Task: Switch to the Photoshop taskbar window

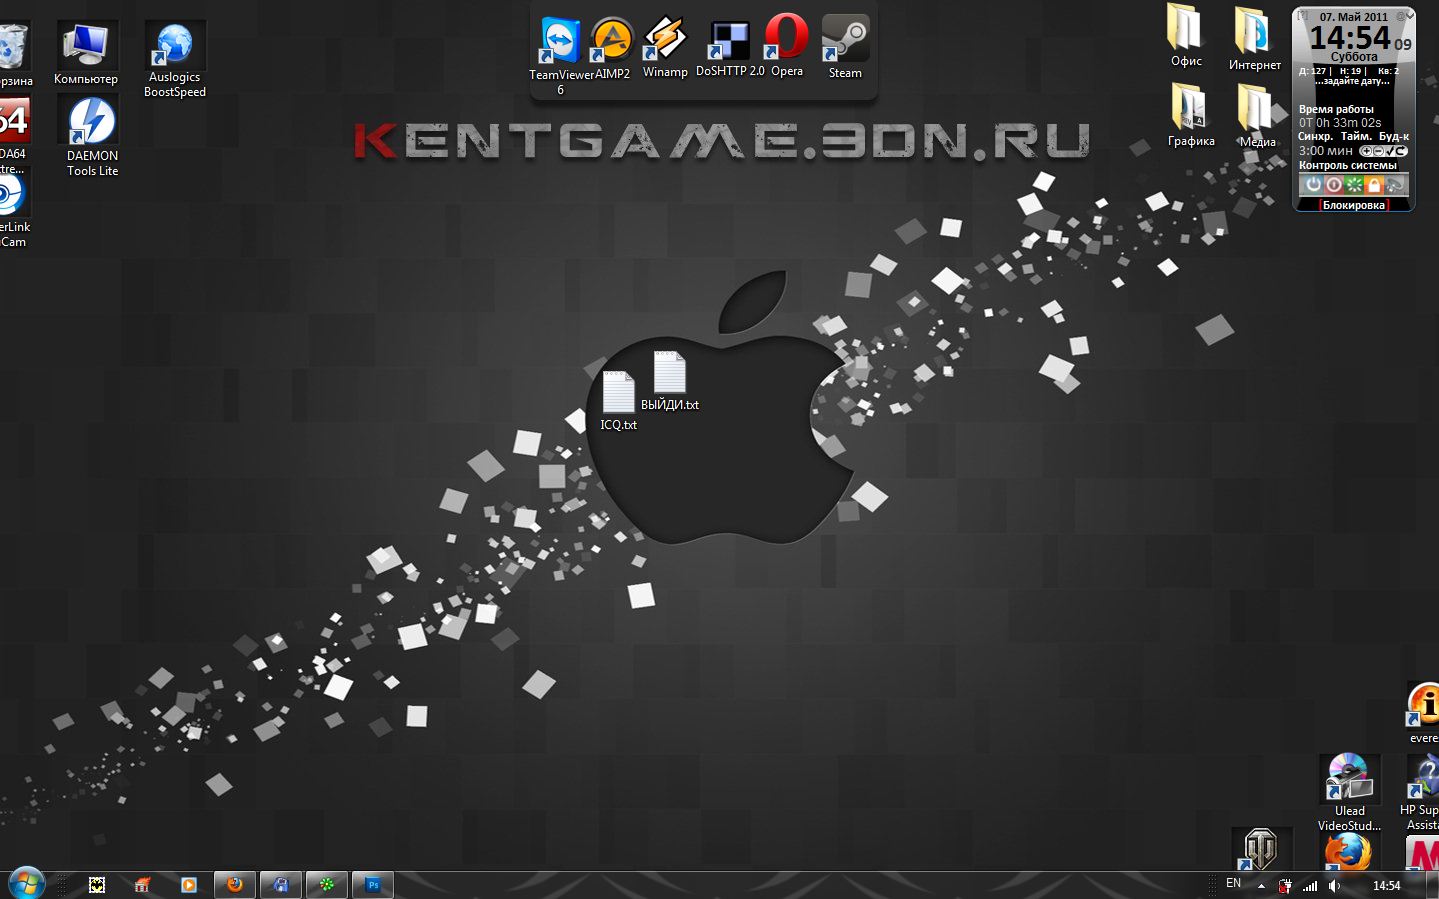Action: 373,885
